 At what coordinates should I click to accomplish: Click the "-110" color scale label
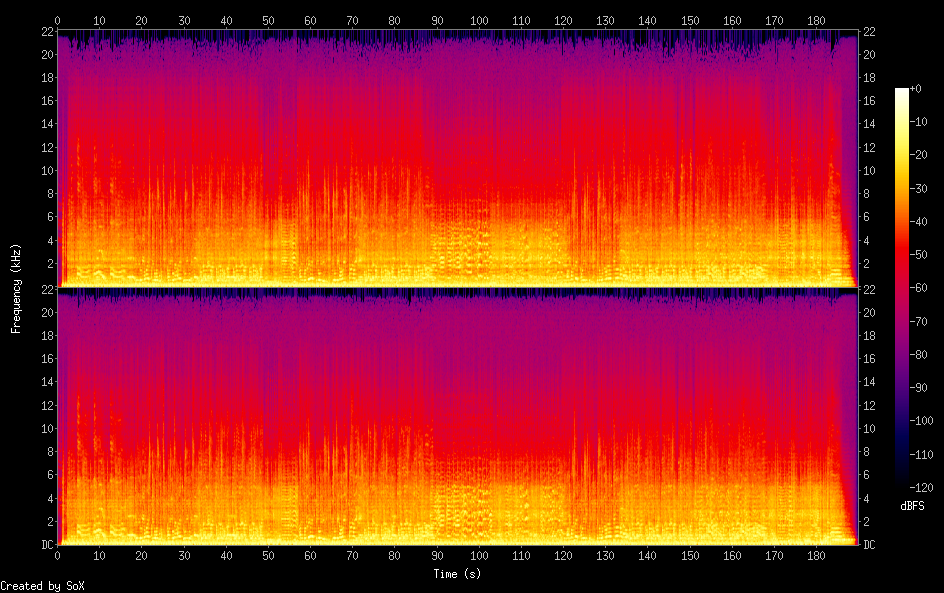tap(921, 455)
